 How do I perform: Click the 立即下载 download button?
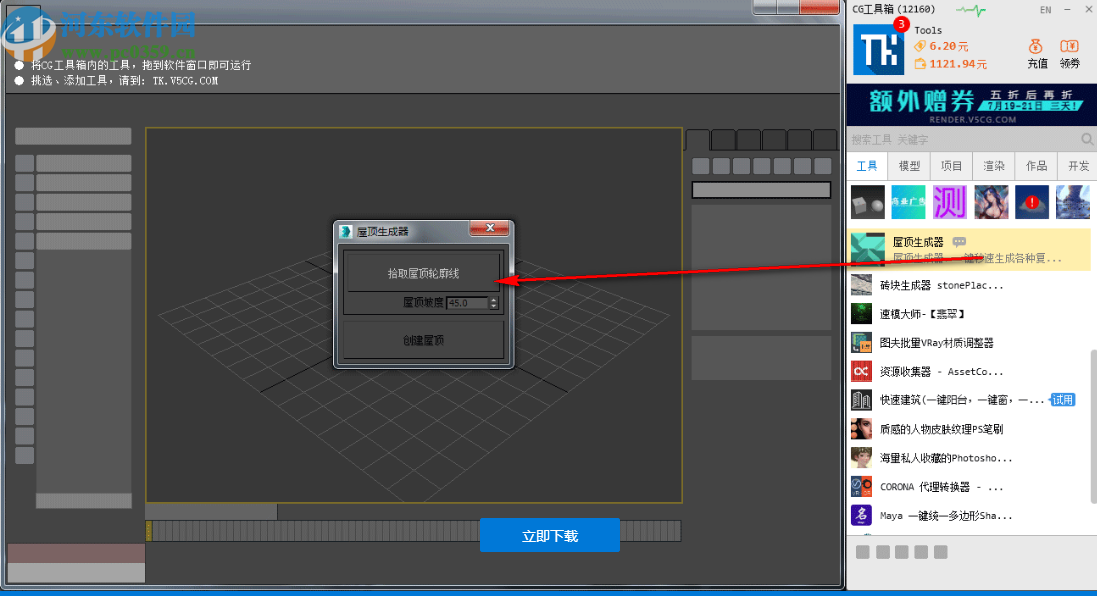pos(549,534)
